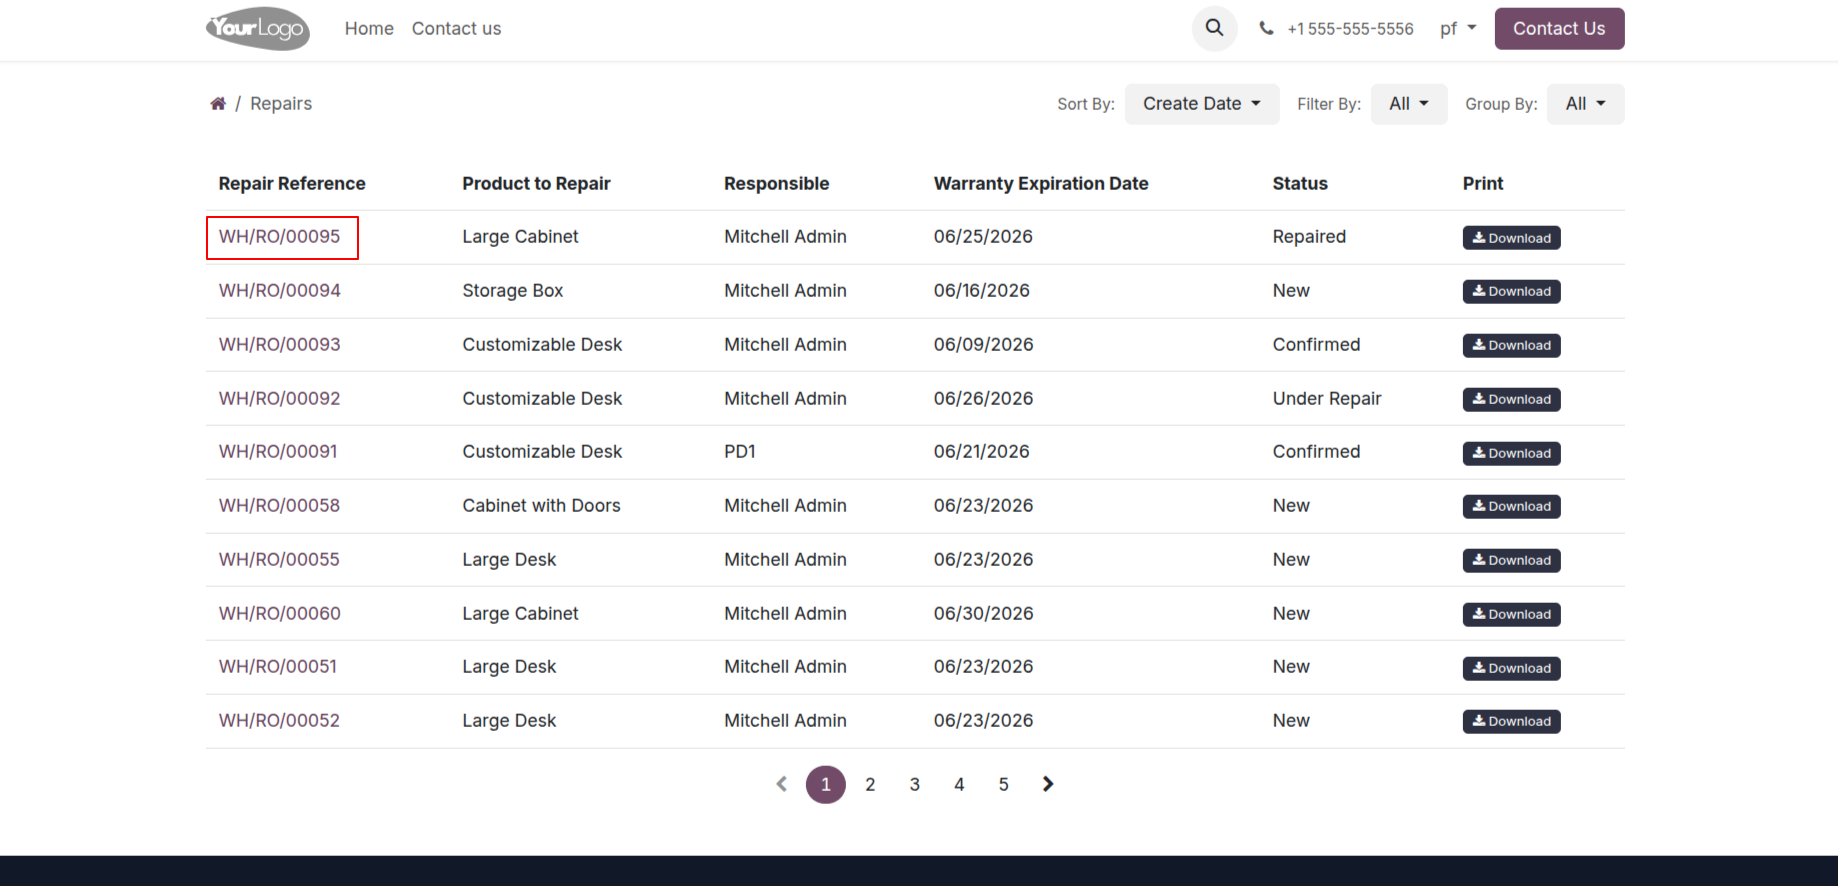Click the 06/16/2026 warranty date cell
The image size is (1838, 886).
tap(982, 291)
